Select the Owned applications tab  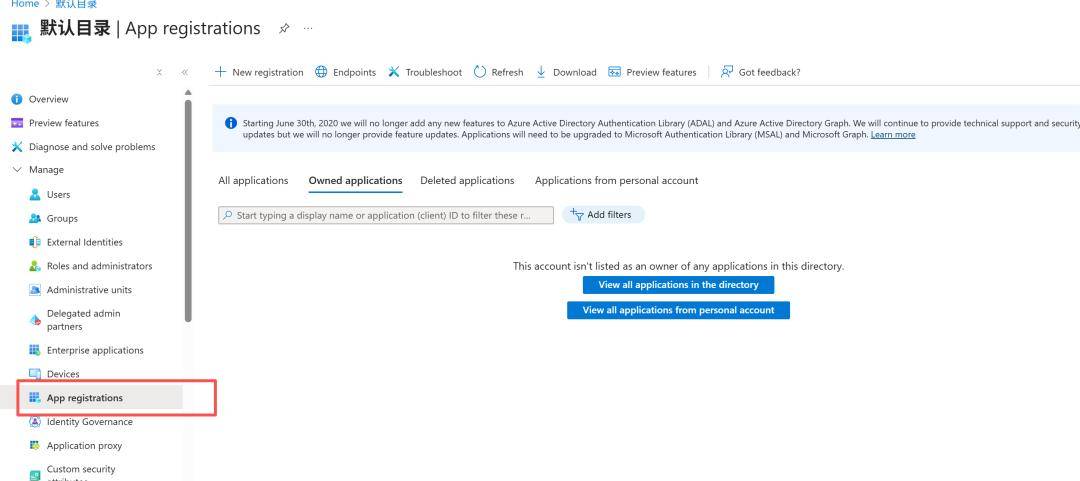[355, 181]
